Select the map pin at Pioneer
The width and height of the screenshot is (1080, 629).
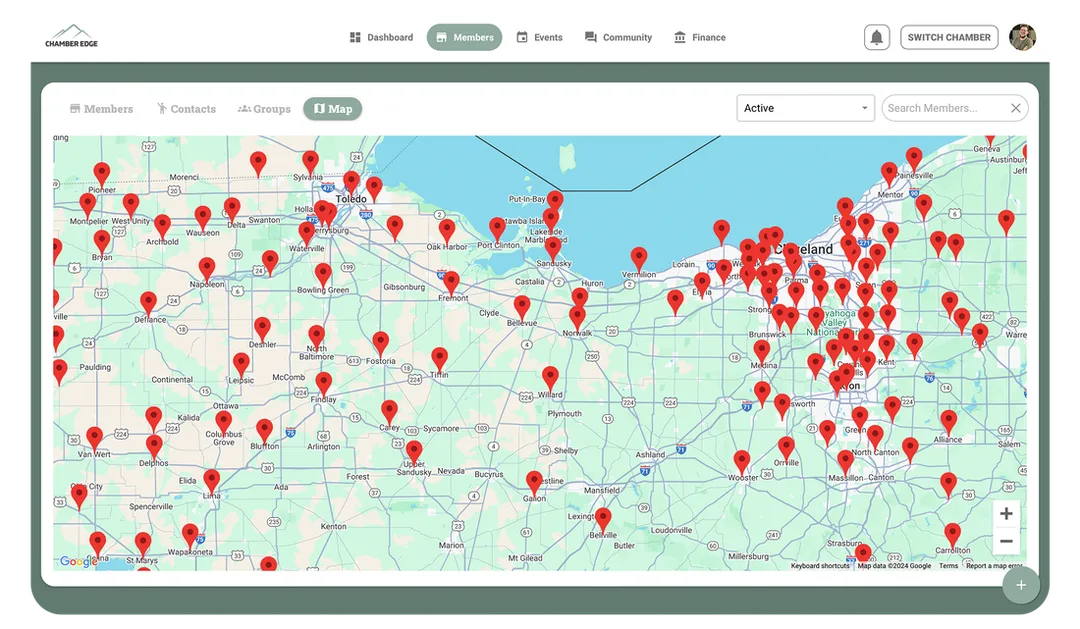[x=101, y=175]
